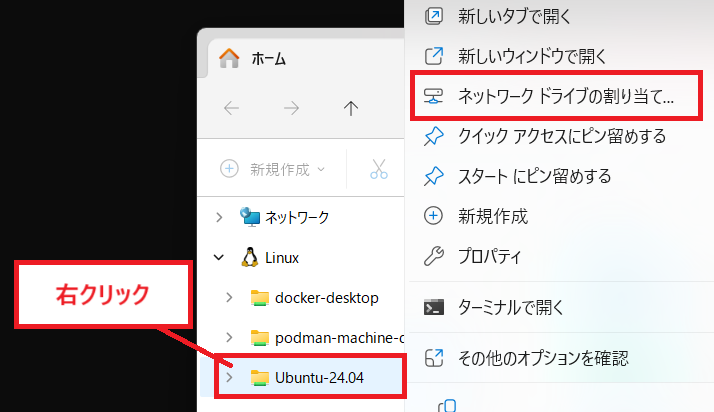Click the Home tab house icon

coord(229,58)
